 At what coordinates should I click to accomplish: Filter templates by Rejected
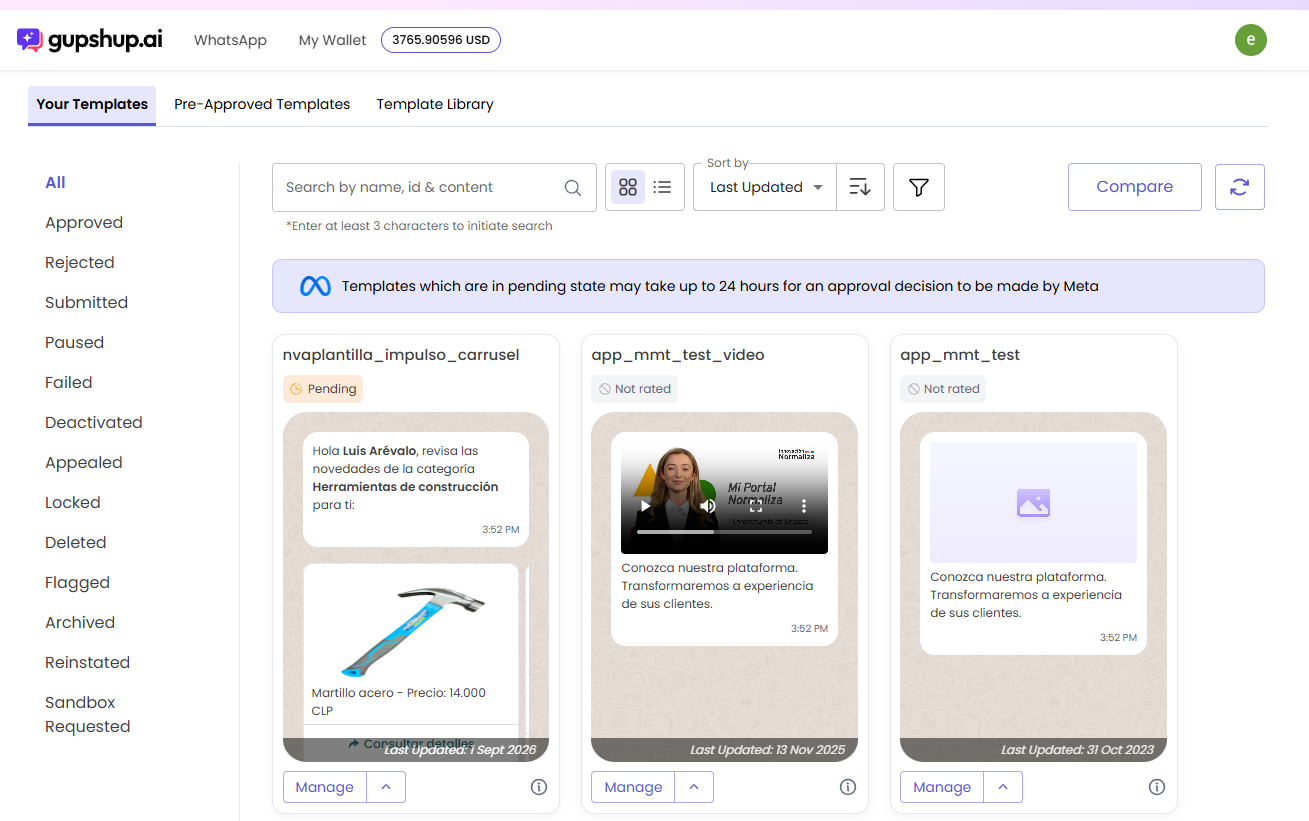(80, 262)
